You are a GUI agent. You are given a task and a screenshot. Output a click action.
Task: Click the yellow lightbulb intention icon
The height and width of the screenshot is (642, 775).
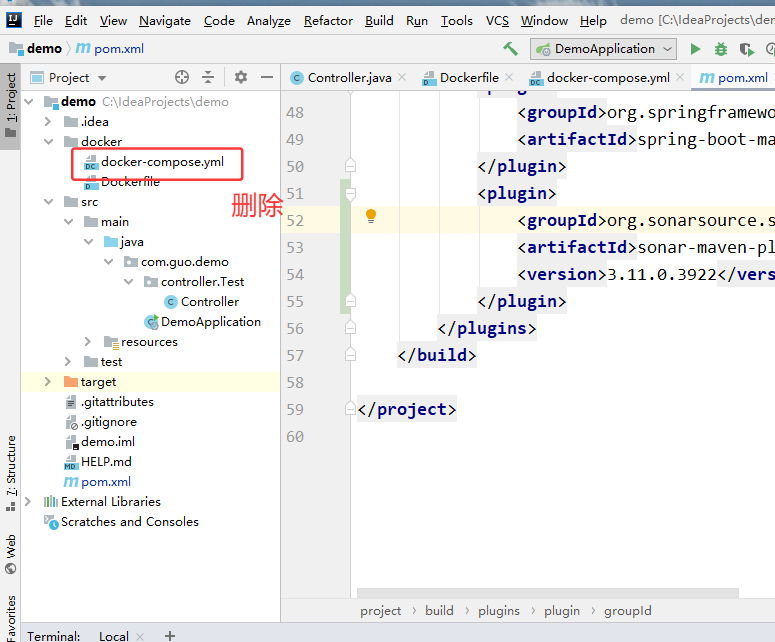(x=371, y=216)
